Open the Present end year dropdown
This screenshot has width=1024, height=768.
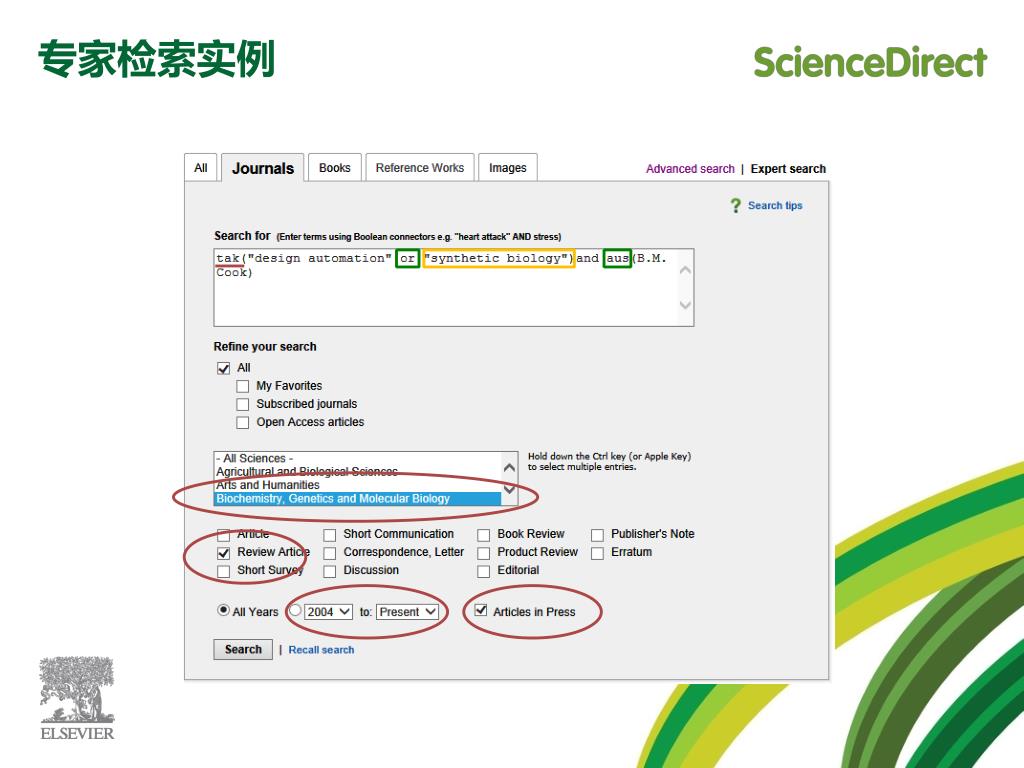408,612
